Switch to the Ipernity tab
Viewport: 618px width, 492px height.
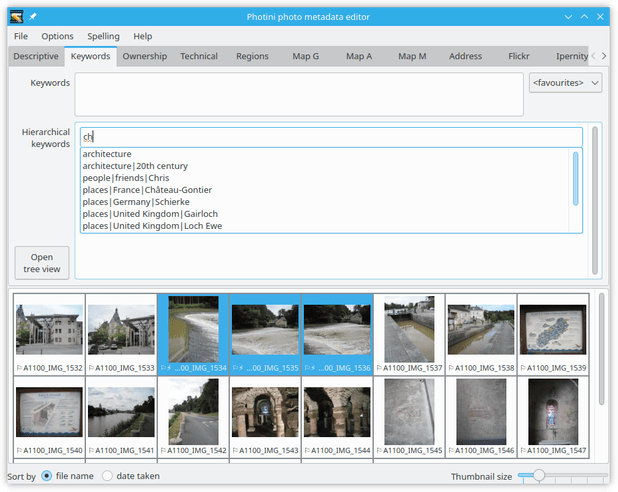pos(571,56)
